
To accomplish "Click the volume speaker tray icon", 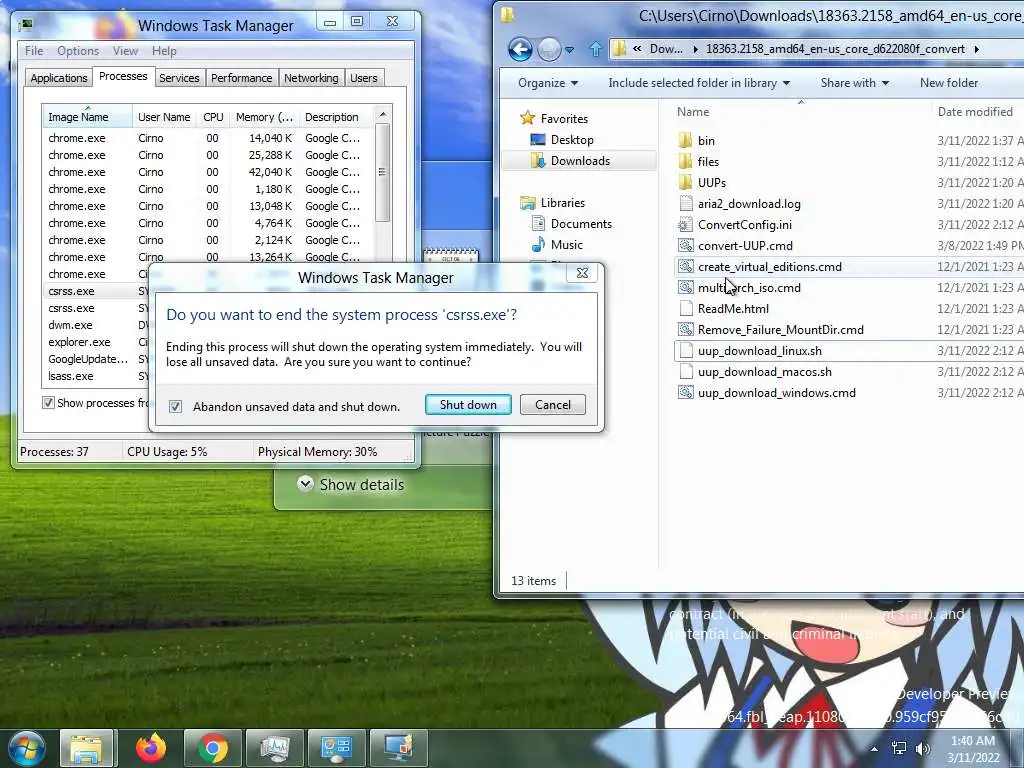I will coord(923,748).
